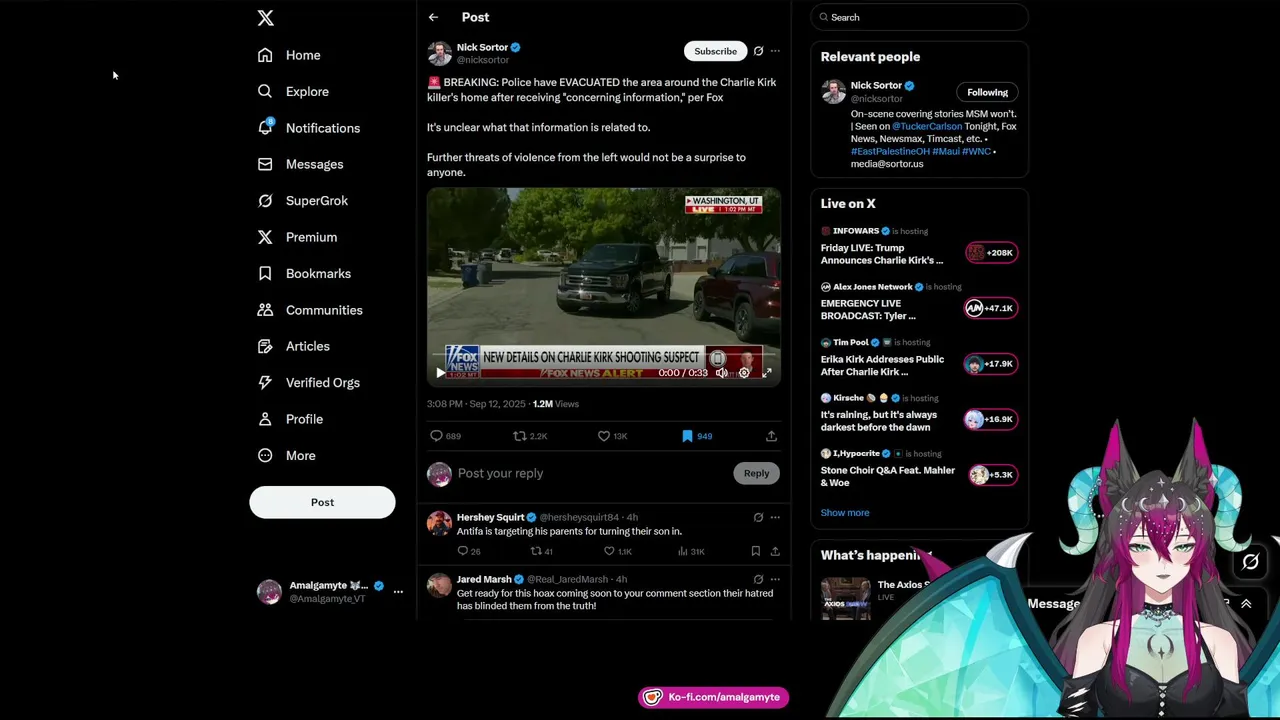Open the Kofi.com/amalgamyte link
This screenshot has width=1280, height=720.
coord(714,697)
